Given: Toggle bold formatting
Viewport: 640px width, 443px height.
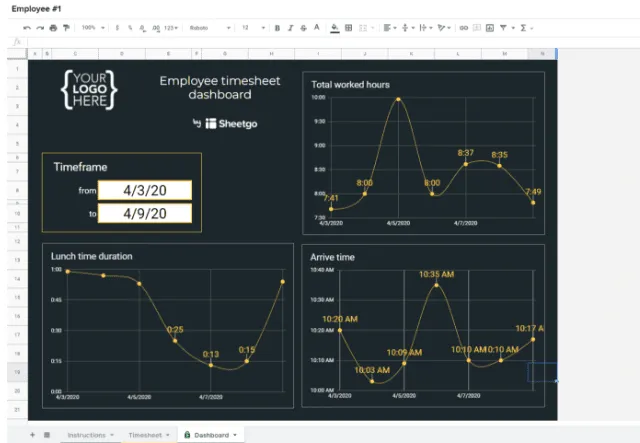Looking at the screenshot, I should 277,28.
